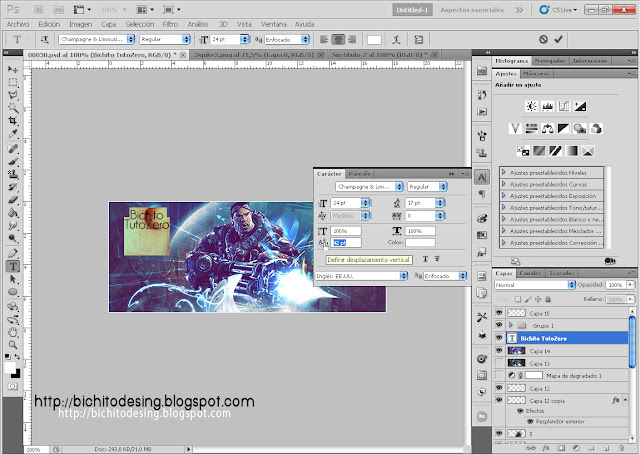Open the layer blend mode Normal dropdown
Screen dimensions: 640x454
535,285
